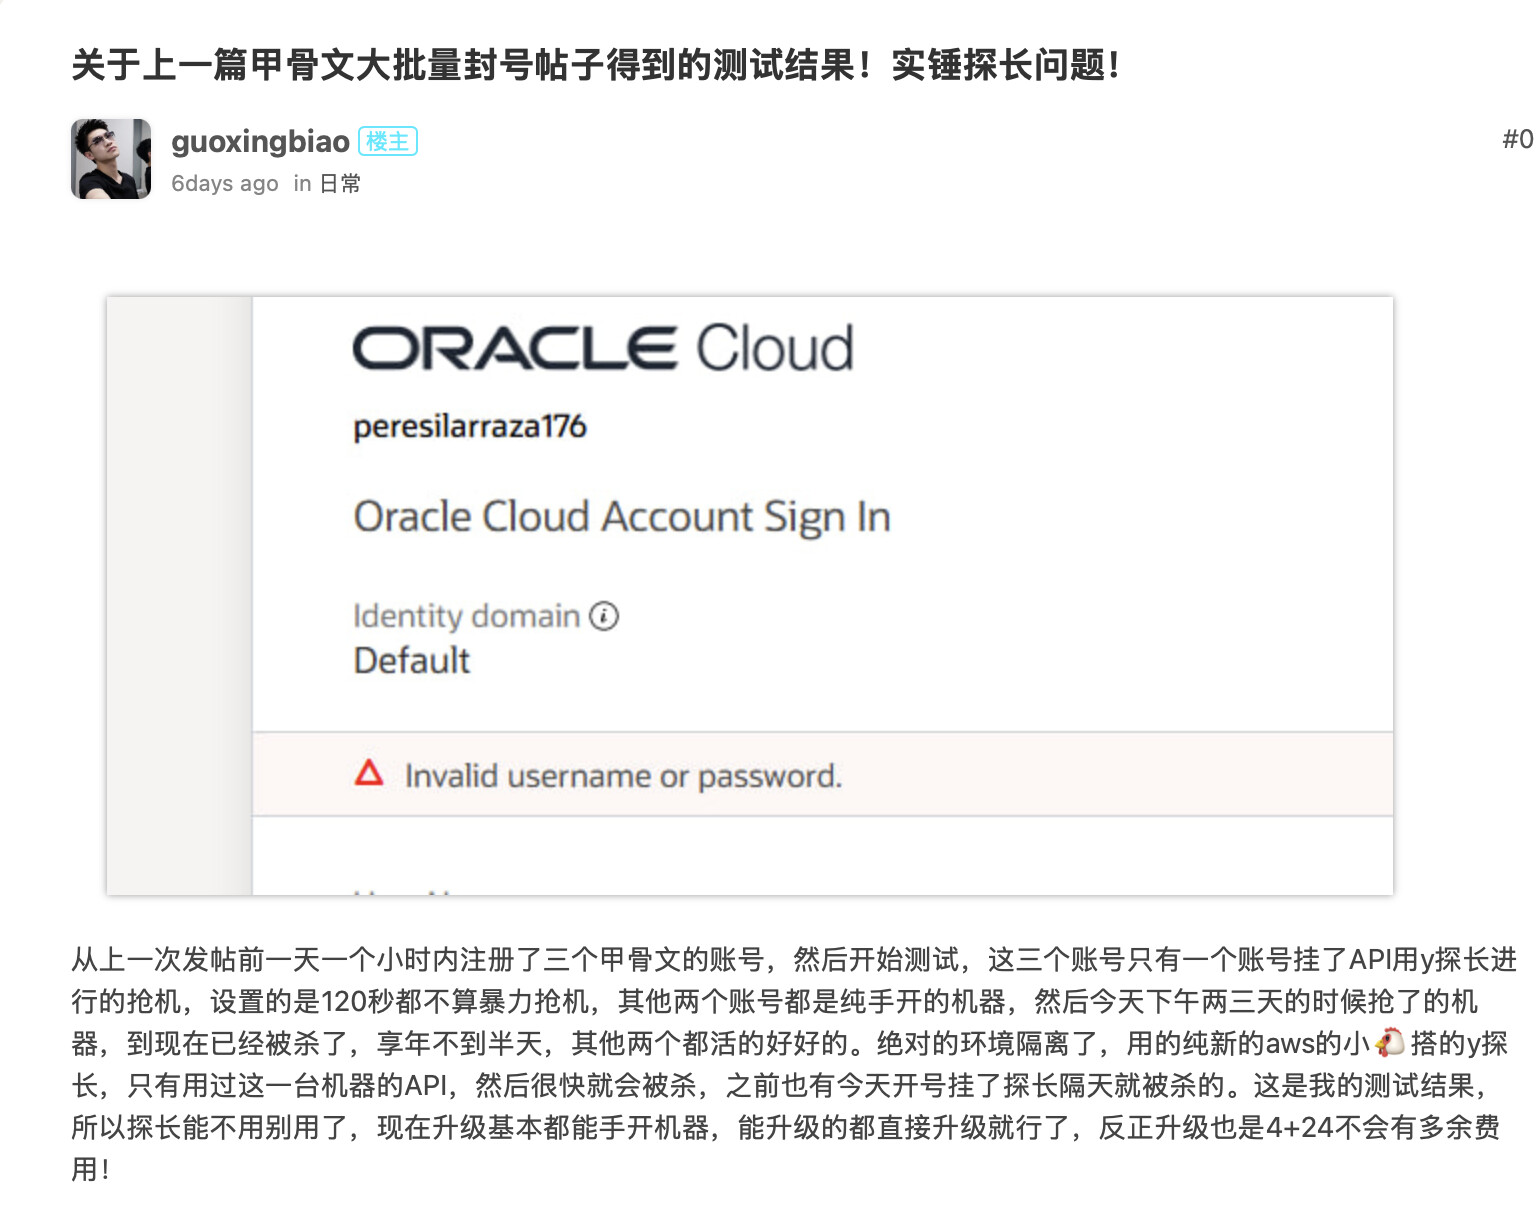The height and width of the screenshot is (1228, 1536).
Task: Click the Invalid username or password message
Action: [623, 776]
